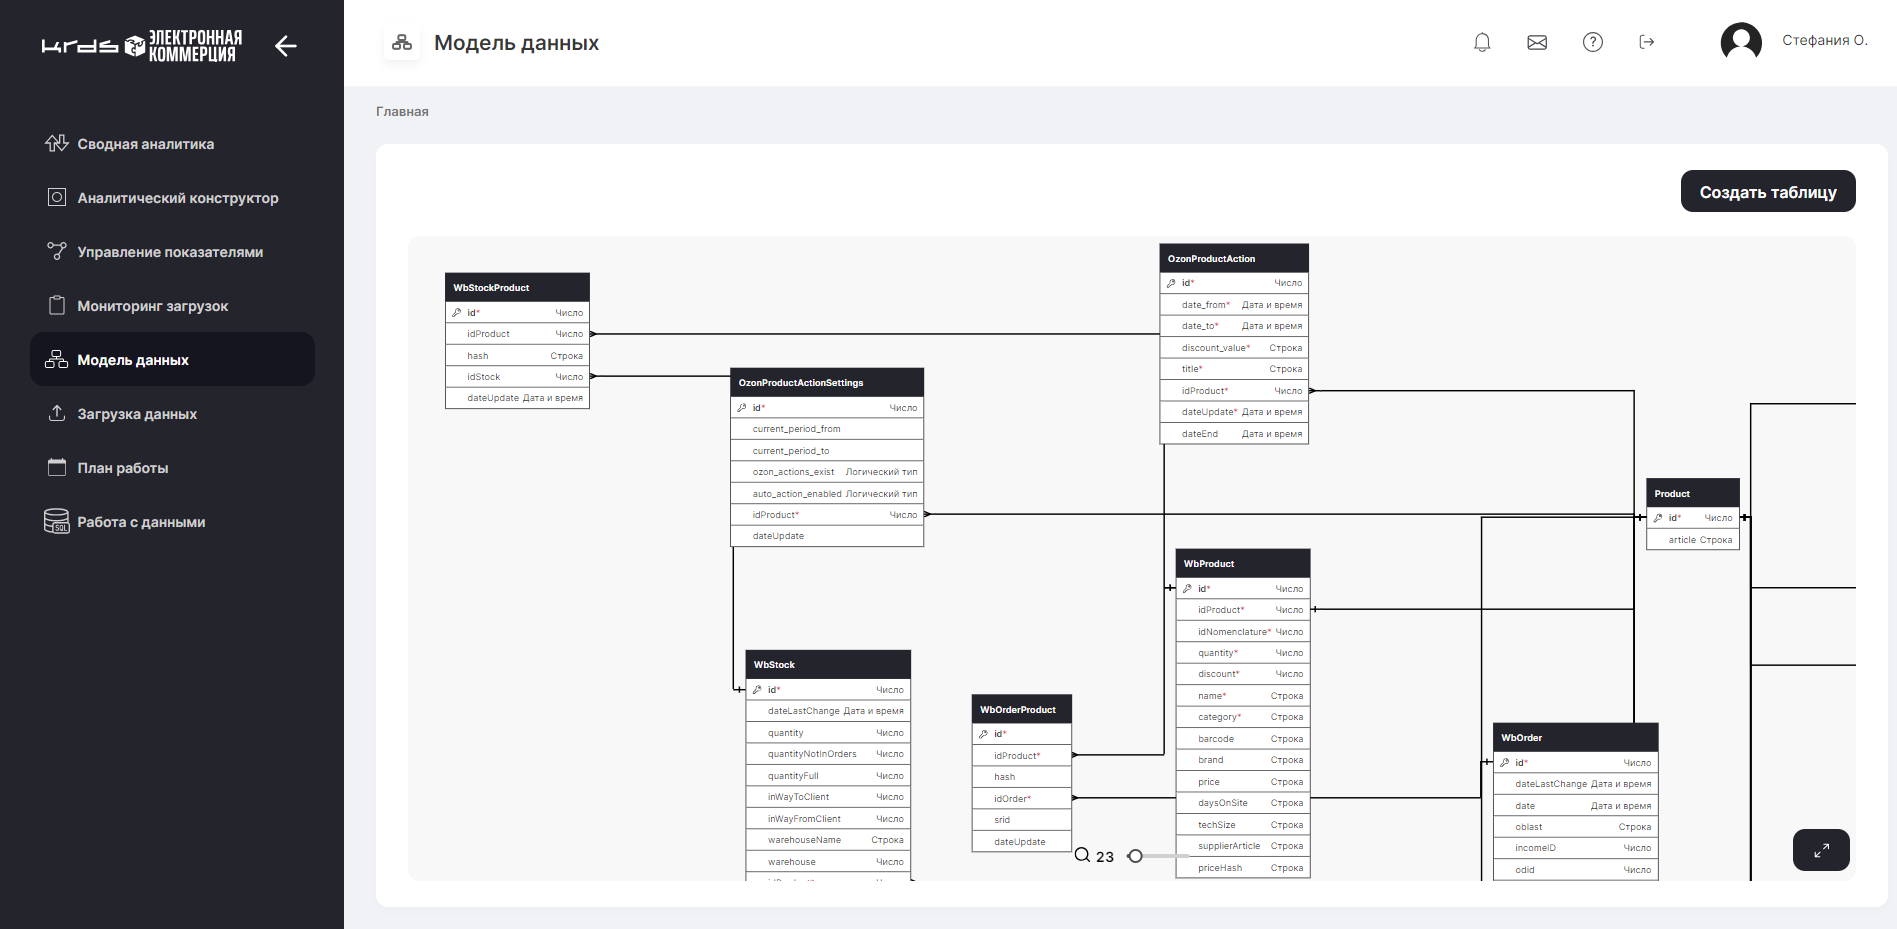This screenshot has height=929, width=1897.
Task: Open the Главная breadcrumb link
Action: [402, 111]
